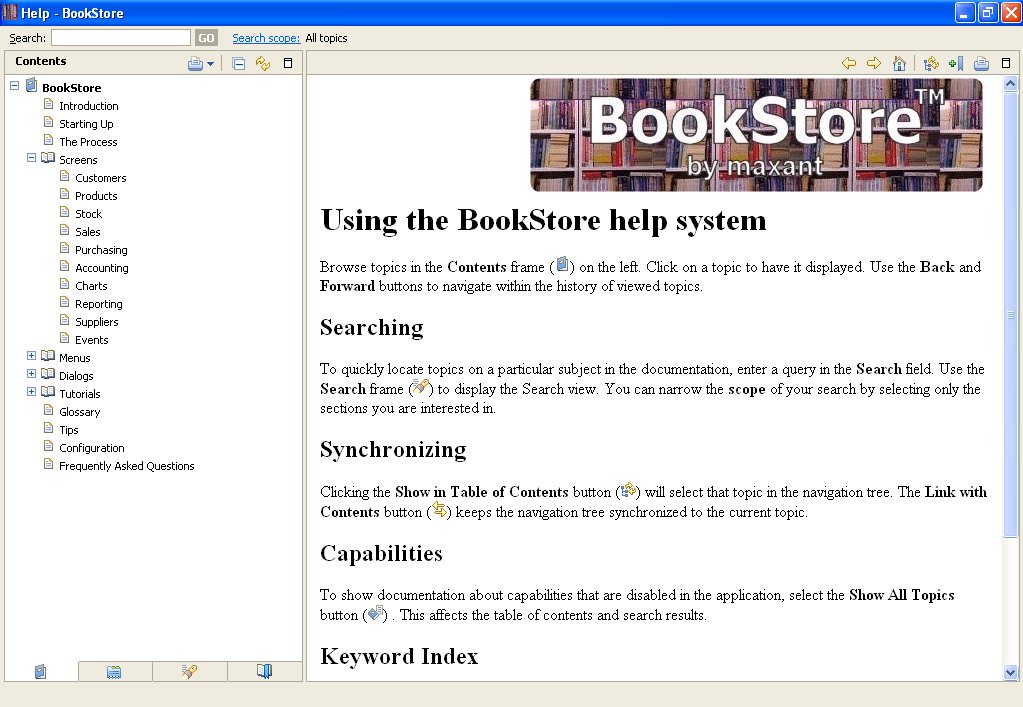Image resolution: width=1023 pixels, height=707 pixels.
Task: Open Frequently Asked Questions topic
Action: click(x=127, y=466)
